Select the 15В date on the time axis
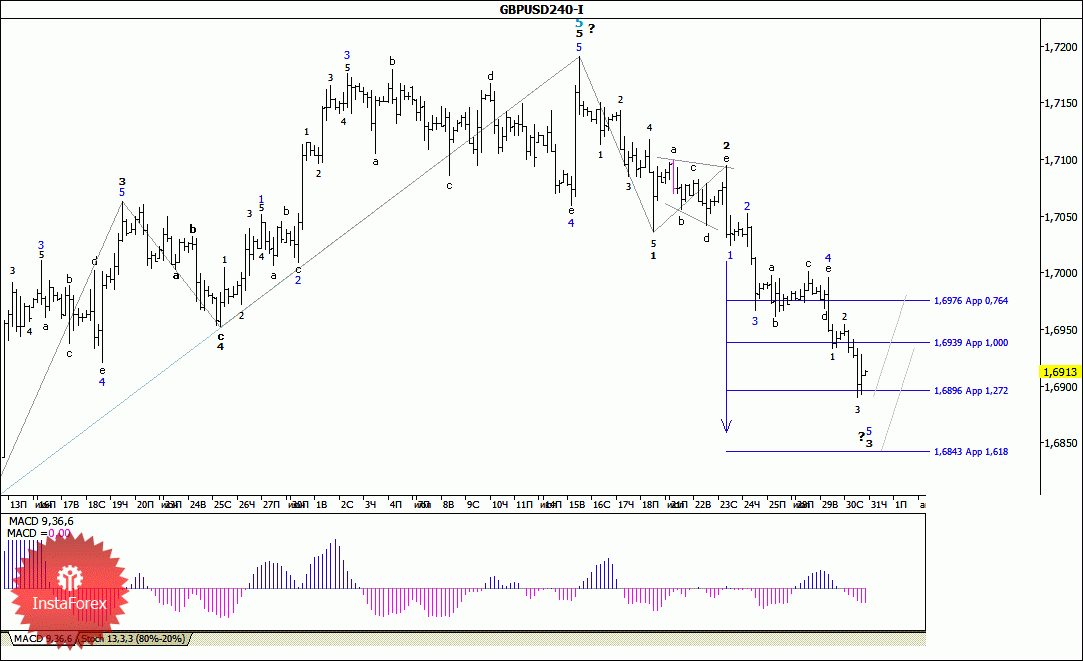 click(x=577, y=505)
